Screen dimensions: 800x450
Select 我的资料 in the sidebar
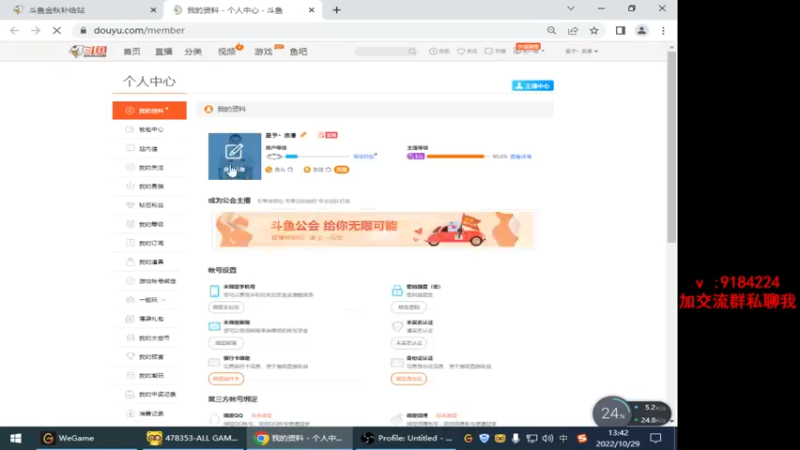pyautogui.click(x=149, y=110)
